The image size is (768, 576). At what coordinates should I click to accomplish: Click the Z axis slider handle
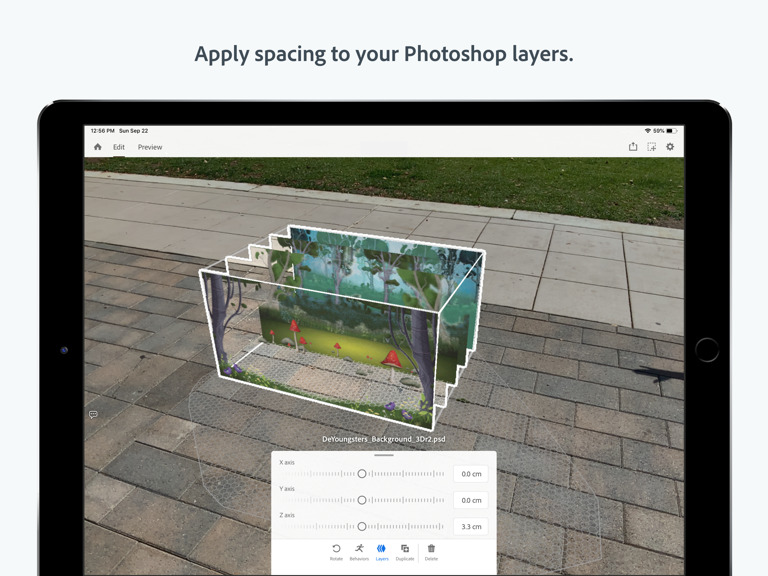click(362, 526)
